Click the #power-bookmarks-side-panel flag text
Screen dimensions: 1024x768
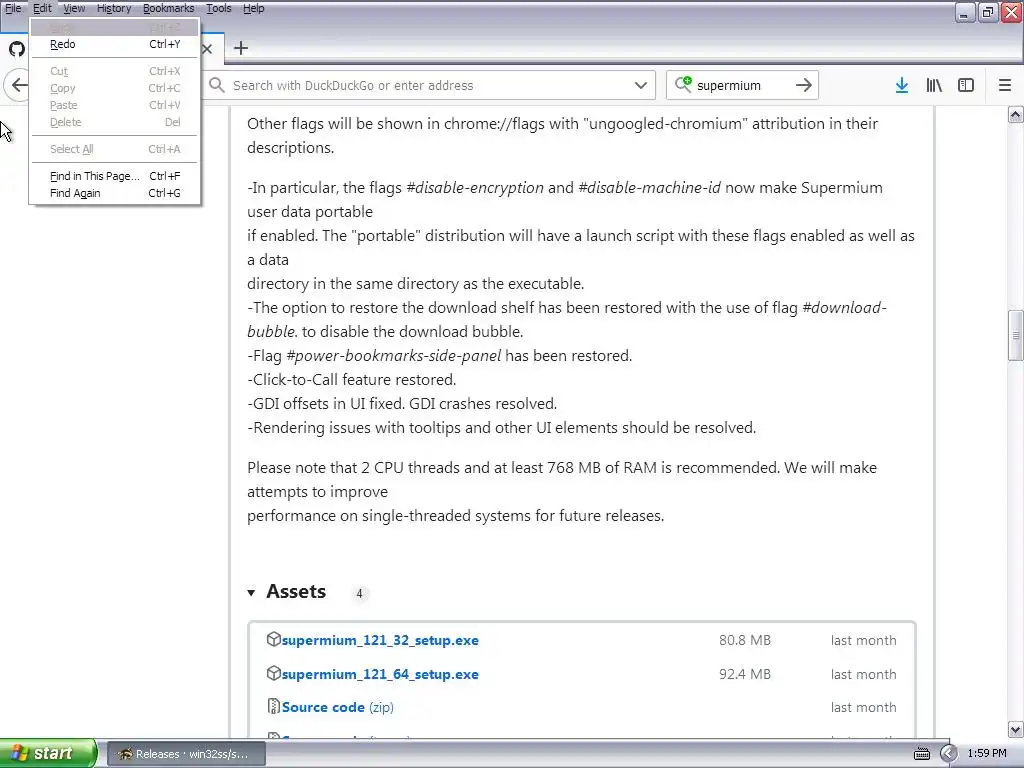tap(394, 356)
